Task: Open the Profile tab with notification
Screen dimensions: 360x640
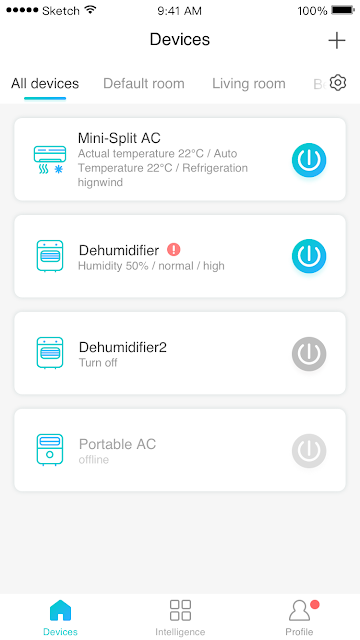Action: pyautogui.click(x=300, y=617)
